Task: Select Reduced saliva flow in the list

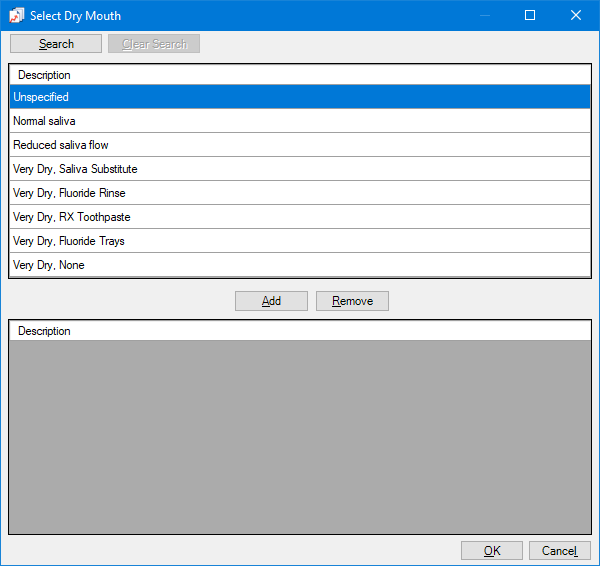Action: (300, 145)
